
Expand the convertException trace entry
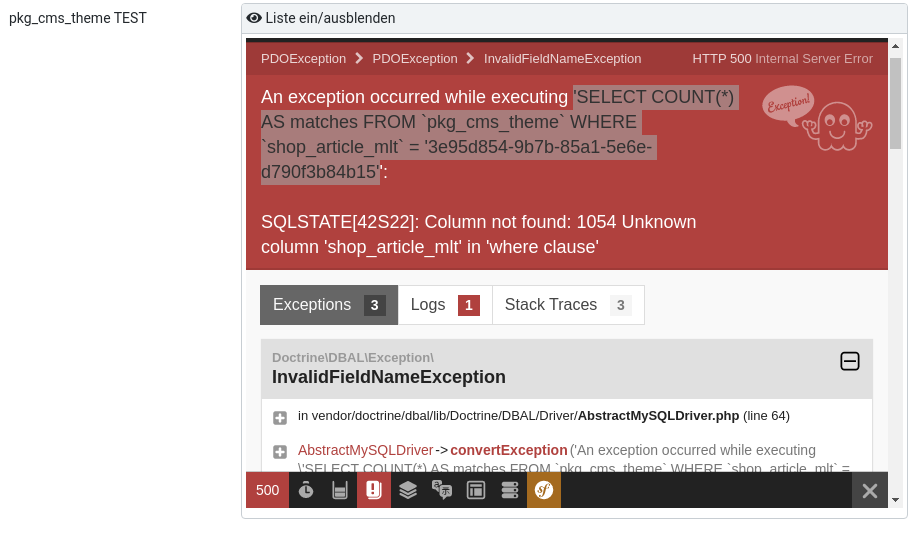click(x=280, y=452)
